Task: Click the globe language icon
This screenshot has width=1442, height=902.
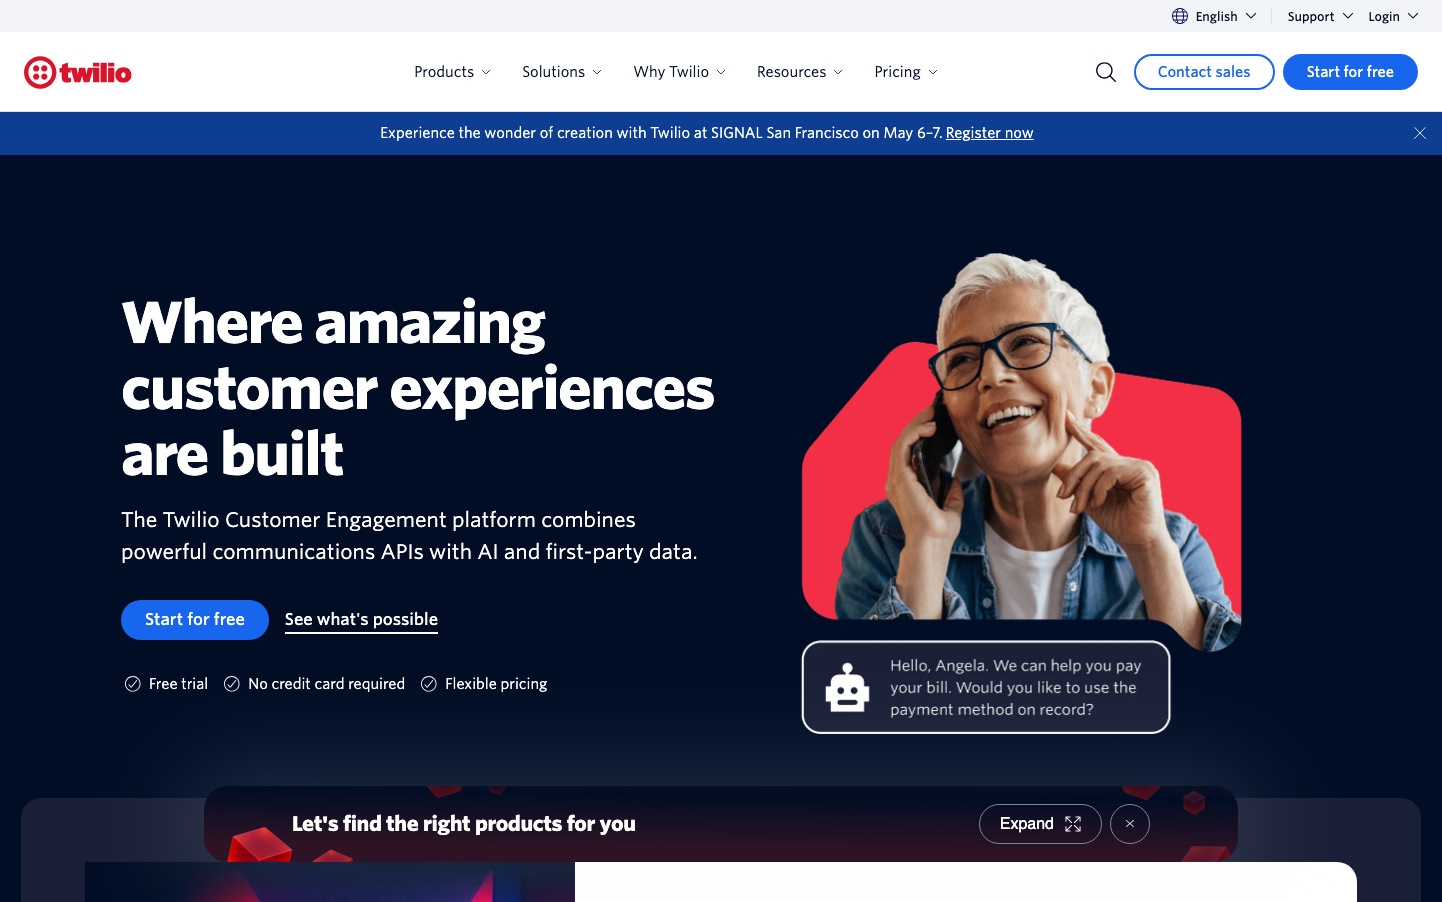Action: pos(1180,16)
